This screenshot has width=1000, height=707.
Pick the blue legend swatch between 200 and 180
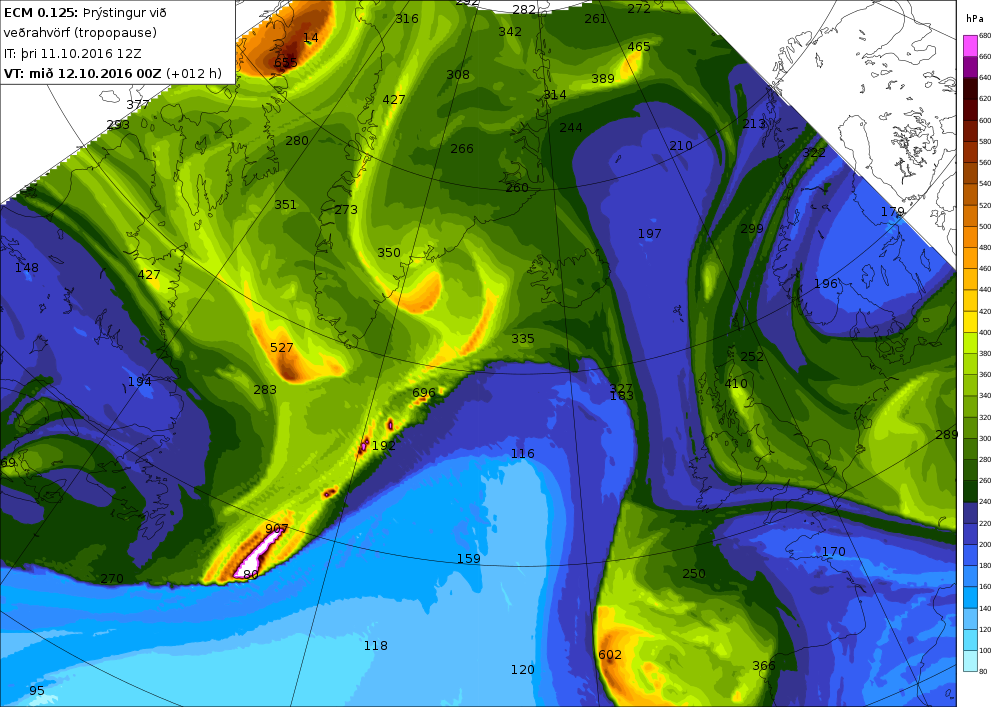[969, 555]
